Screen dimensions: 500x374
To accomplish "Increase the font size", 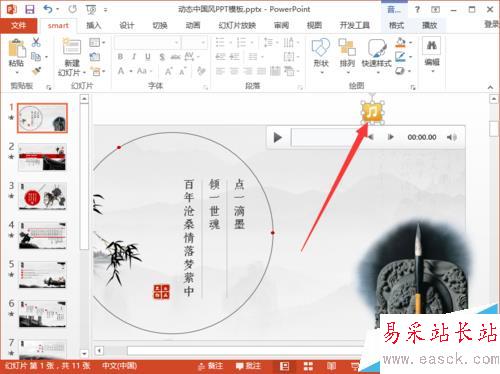I will click(x=169, y=71).
